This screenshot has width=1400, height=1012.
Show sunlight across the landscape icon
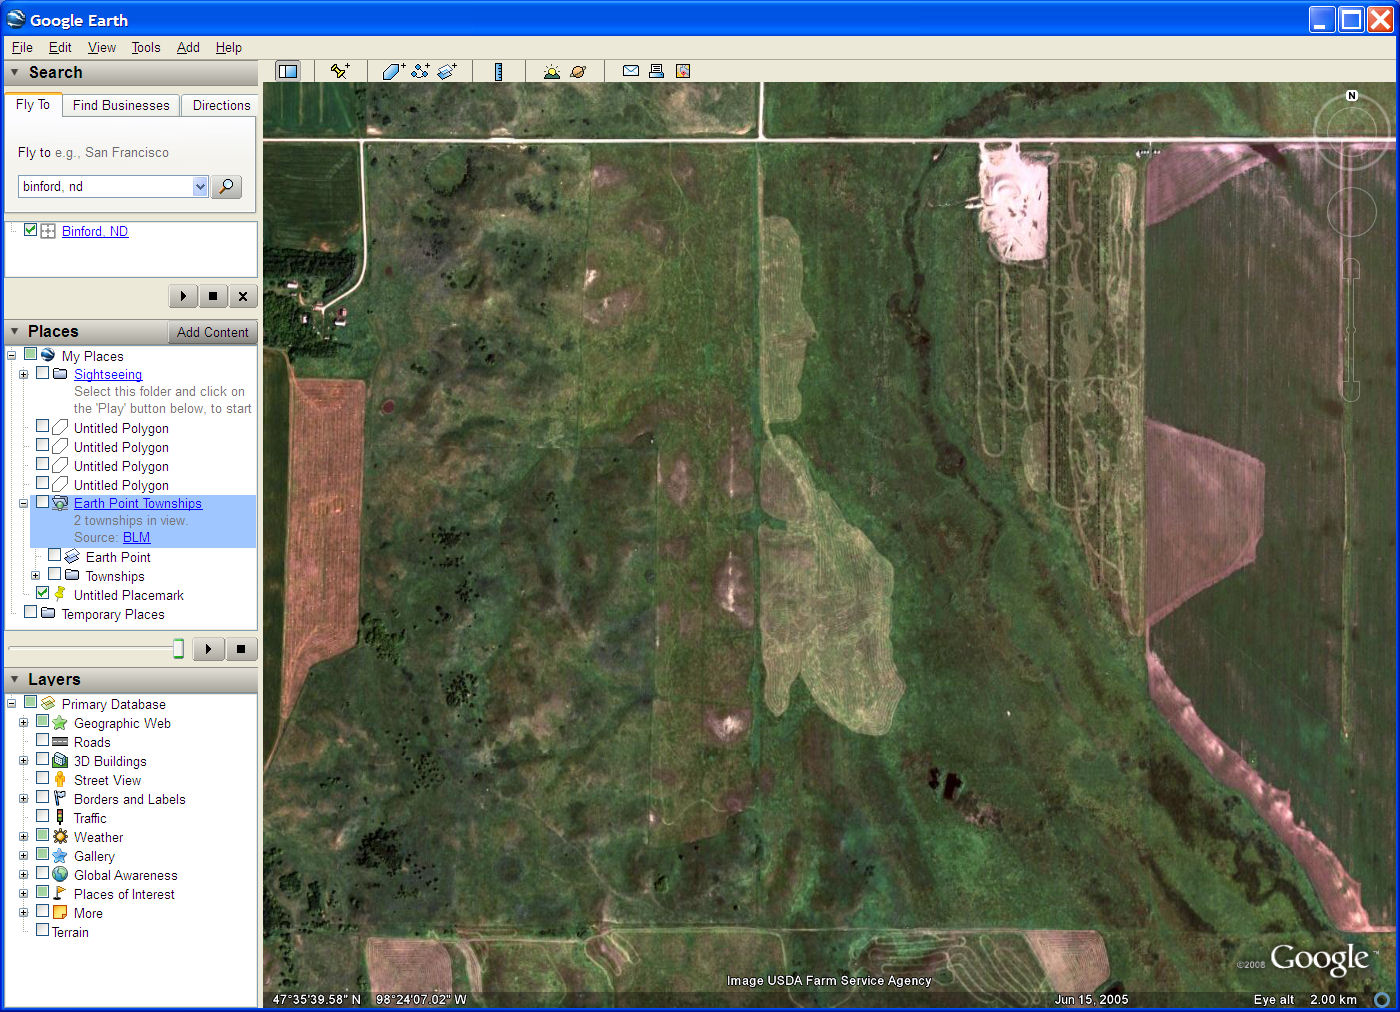click(551, 71)
